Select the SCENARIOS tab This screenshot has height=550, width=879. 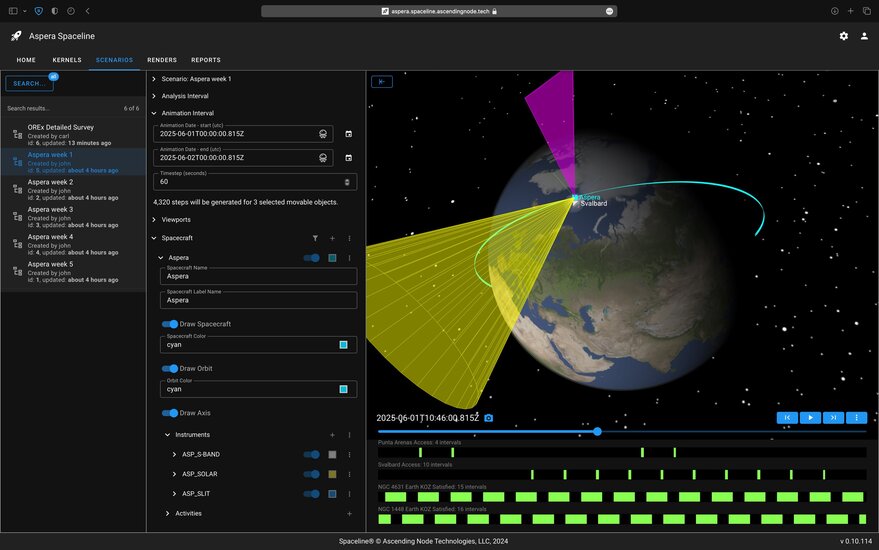click(x=114, y=60)
